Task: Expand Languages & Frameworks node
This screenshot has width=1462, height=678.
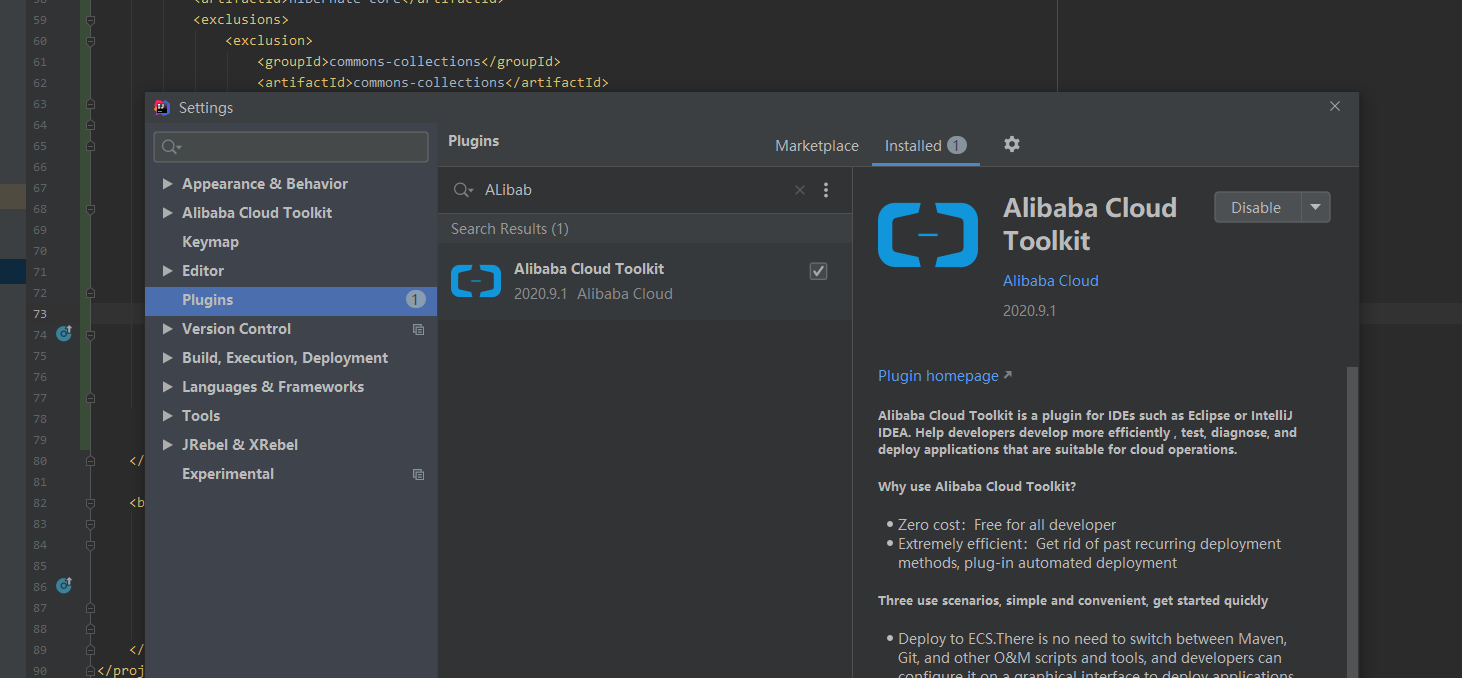Action: (x=168, y=387)
